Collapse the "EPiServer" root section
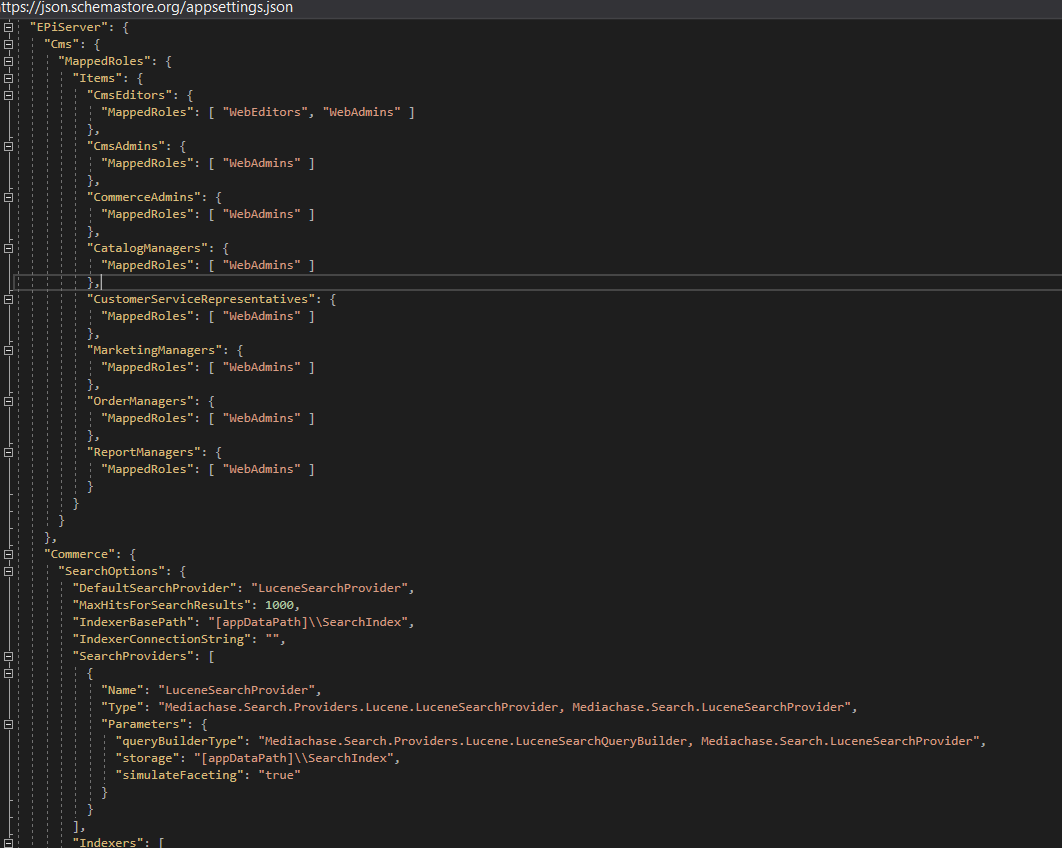 pyautogui.click(x=8, y=28)
